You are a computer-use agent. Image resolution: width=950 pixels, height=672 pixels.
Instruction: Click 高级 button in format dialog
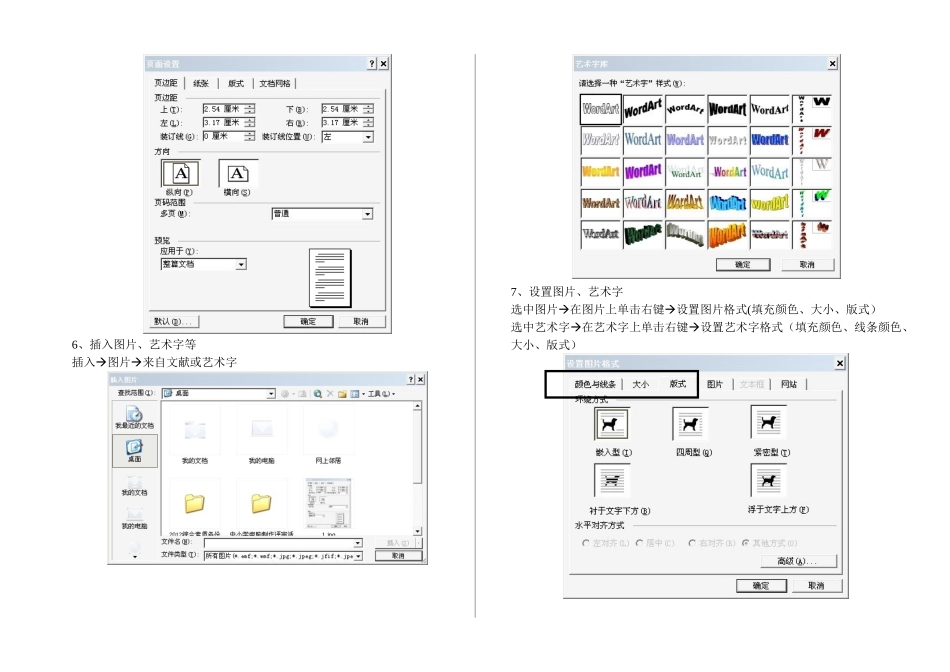point(798,561)
